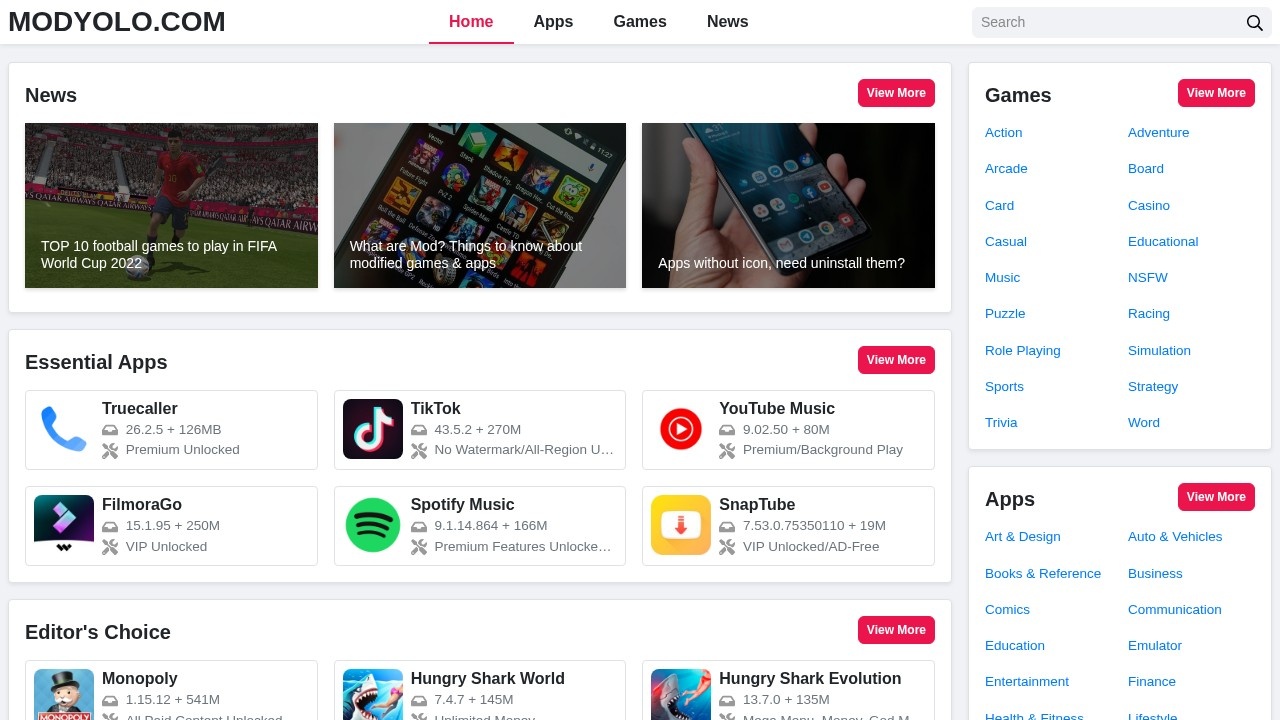Focus the Search input field
Screen dimensions: 1280x720
(1108, 22)
